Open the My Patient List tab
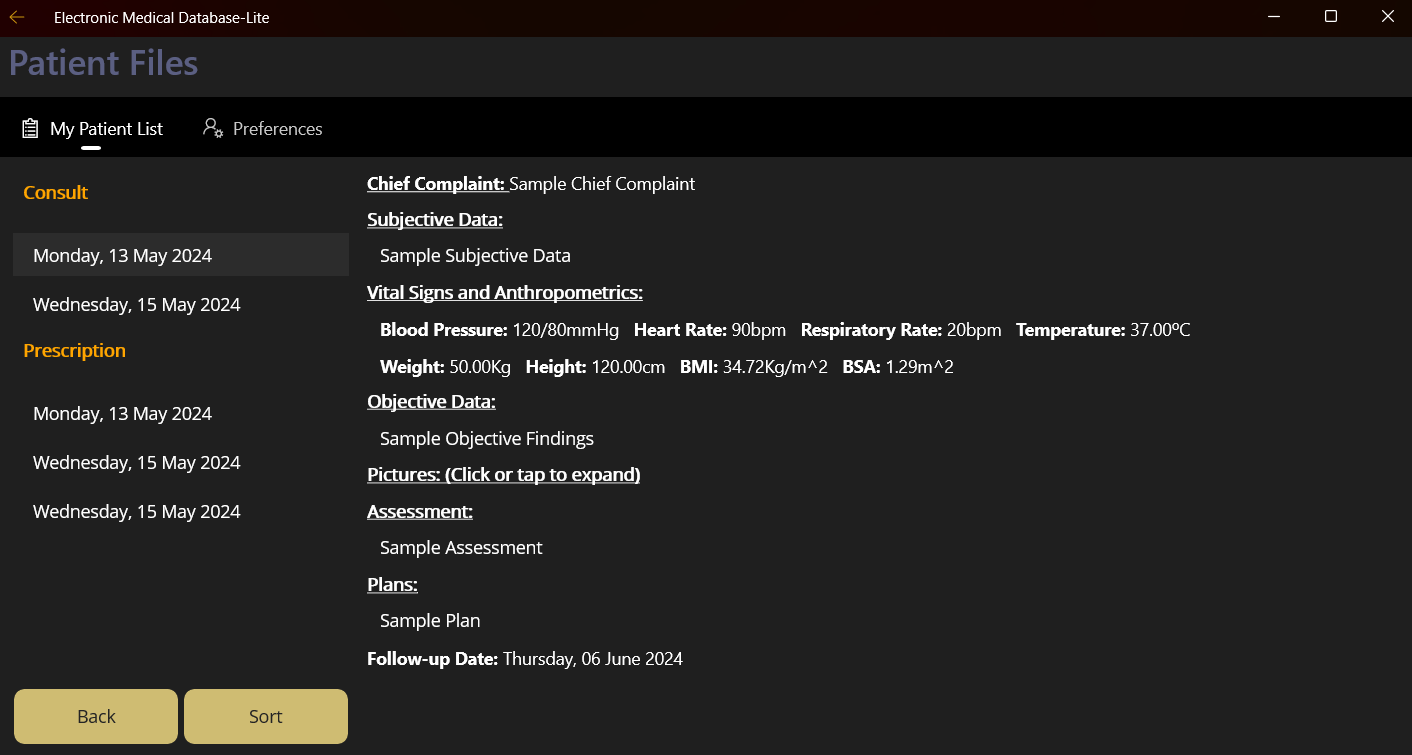 (106, 128)
